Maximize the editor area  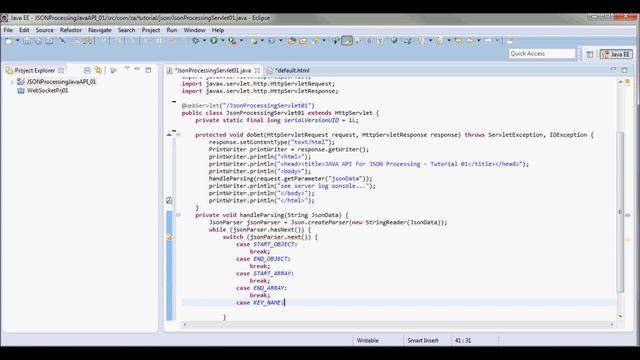pos(624,70)
